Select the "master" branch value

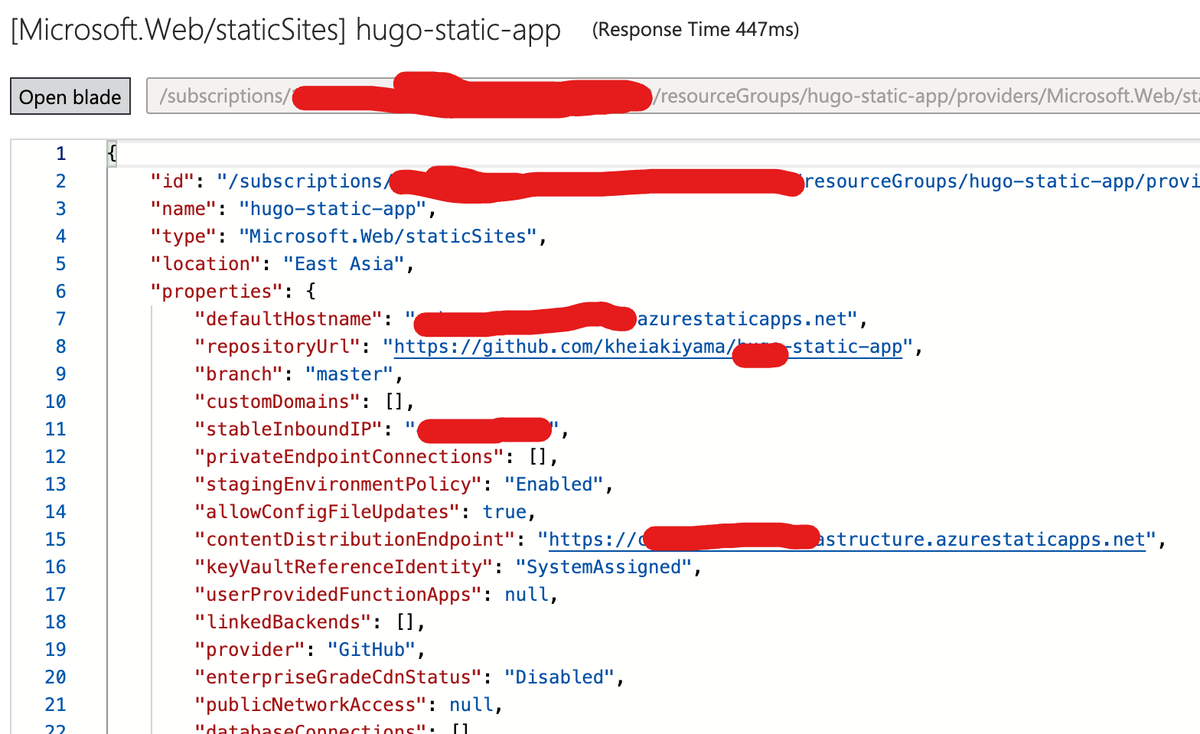348,374
